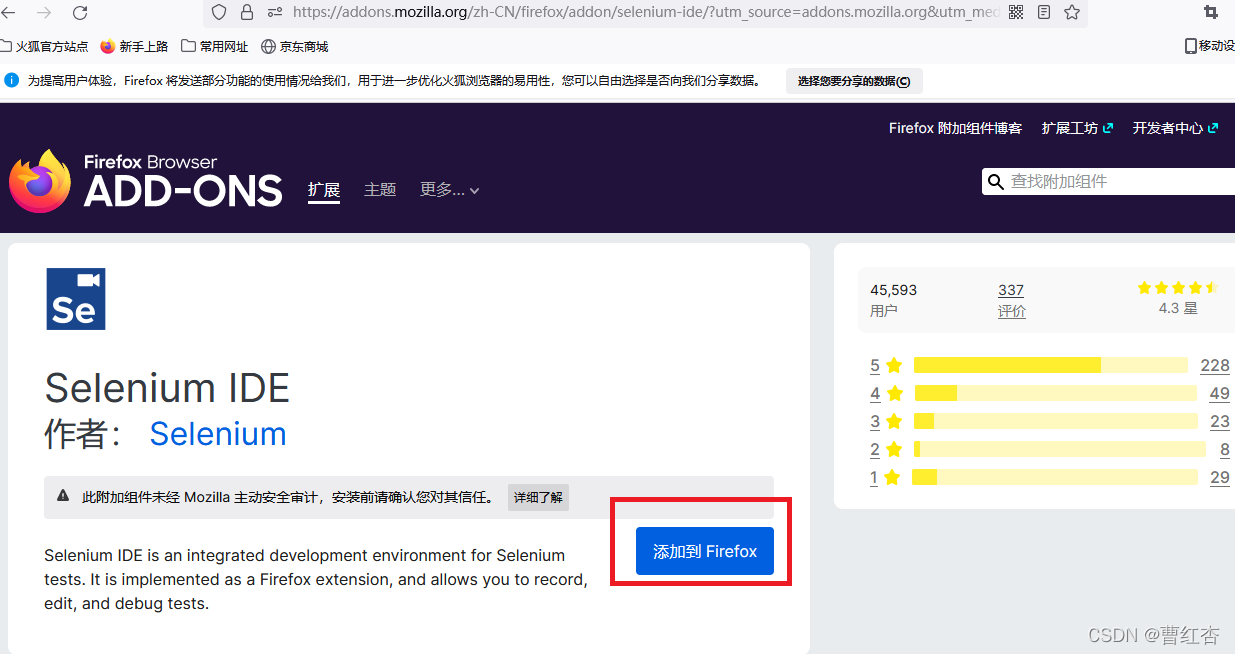Open 新手上路 bookmark
The width and height of the screenshot is (1235, 654).
(135, 46)
